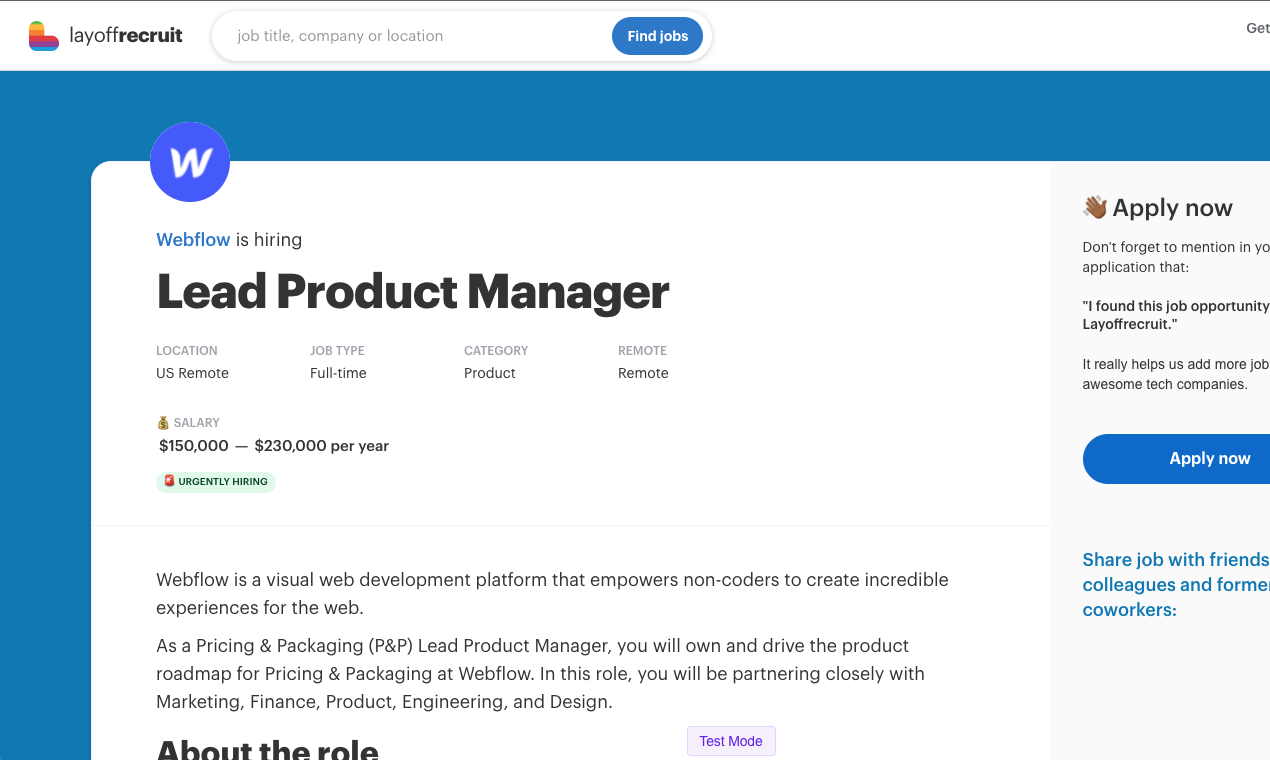
Task: Click the JOB TYPE label
Action: pyautogui.click(x=337, y=351)
